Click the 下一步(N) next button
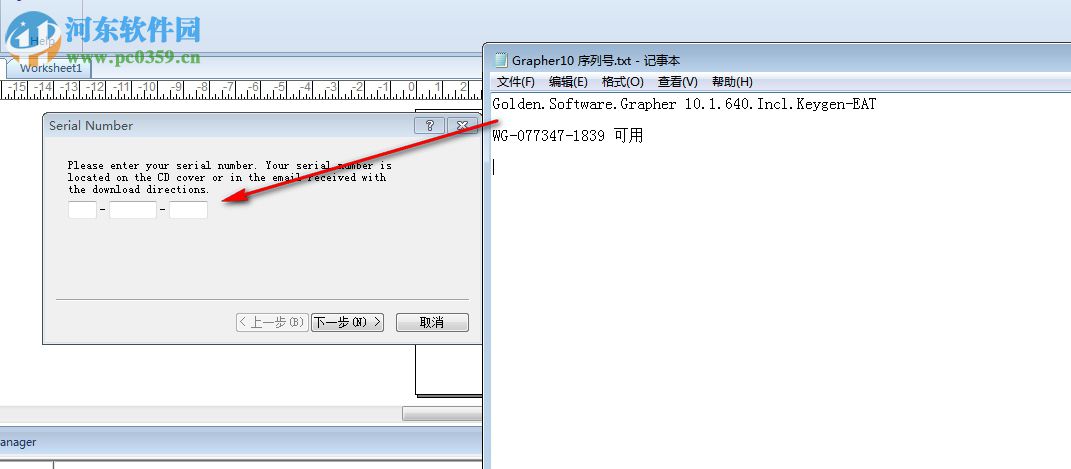Viewport: 1071px width, 469px height. coord(348,322)
